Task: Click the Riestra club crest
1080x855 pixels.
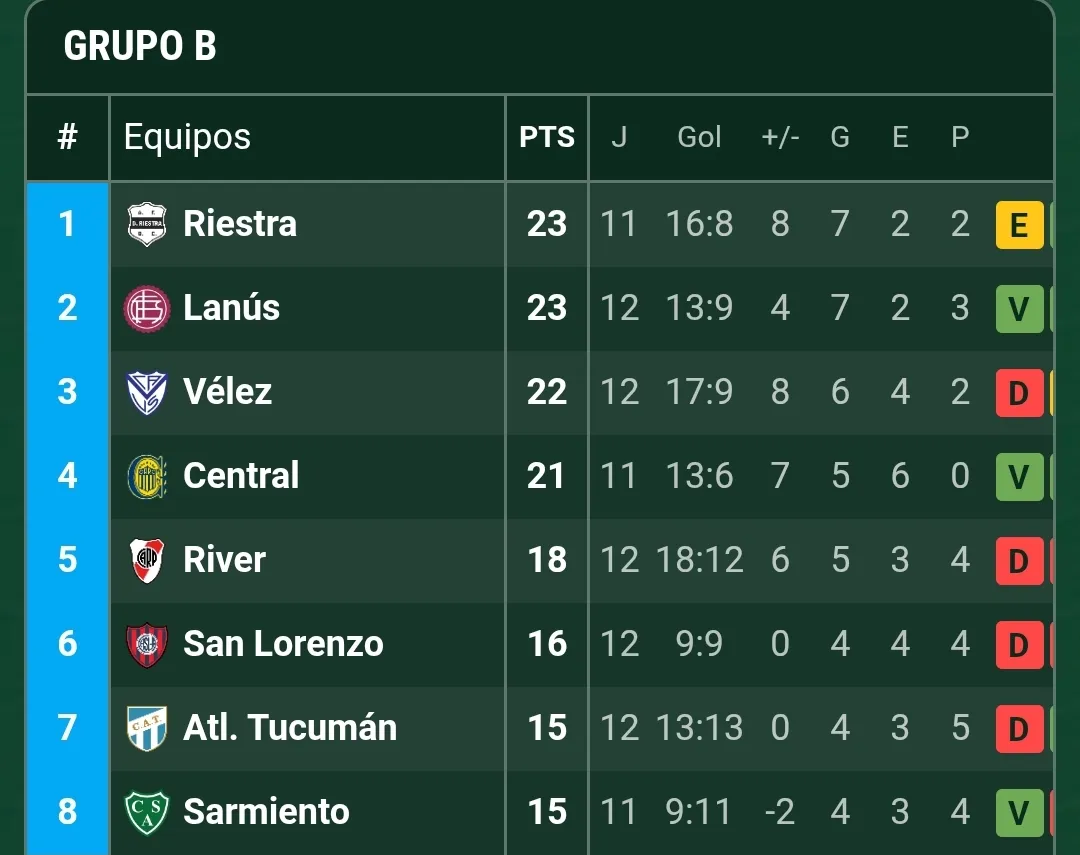Action: pos(146,224)
